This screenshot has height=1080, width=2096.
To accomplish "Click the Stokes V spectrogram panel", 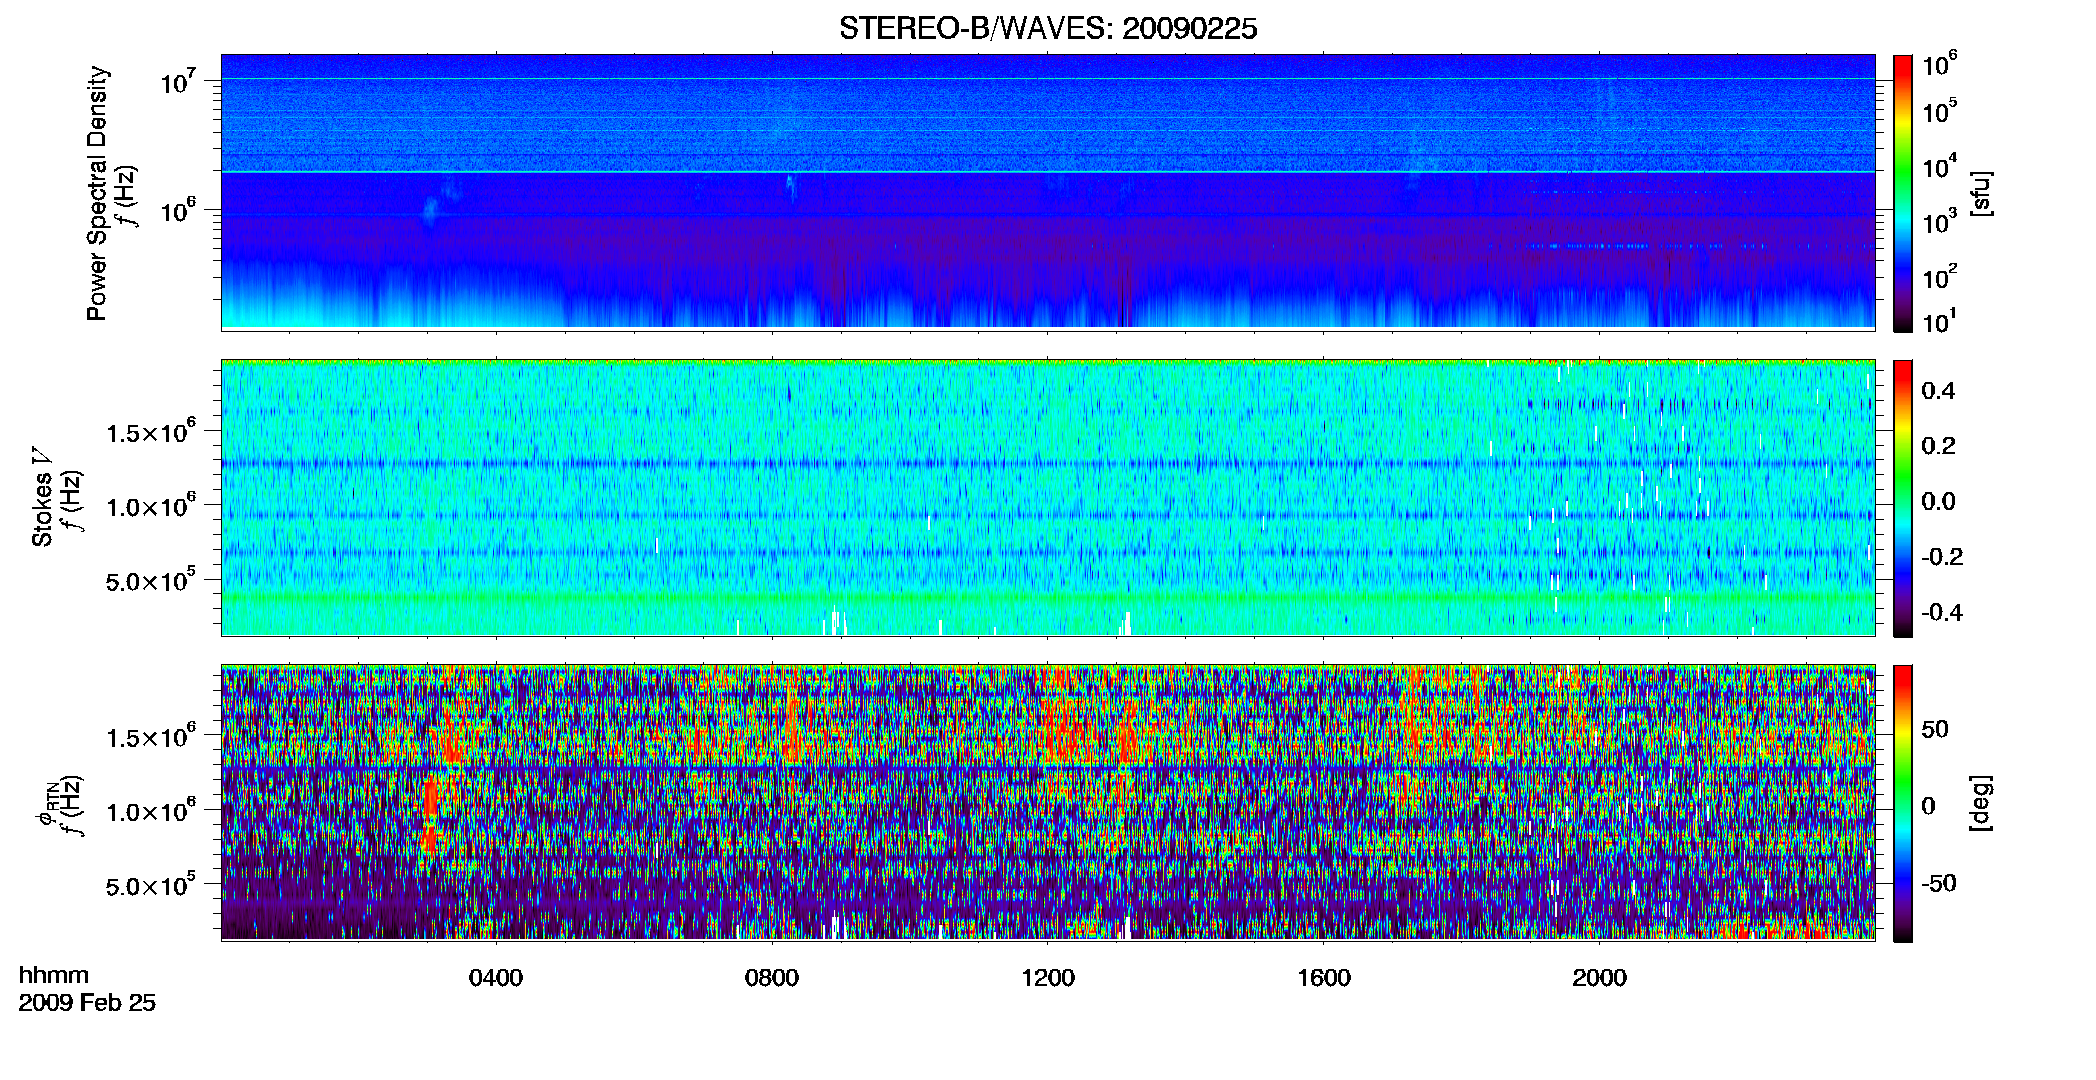I will (x=1048, y=498).
